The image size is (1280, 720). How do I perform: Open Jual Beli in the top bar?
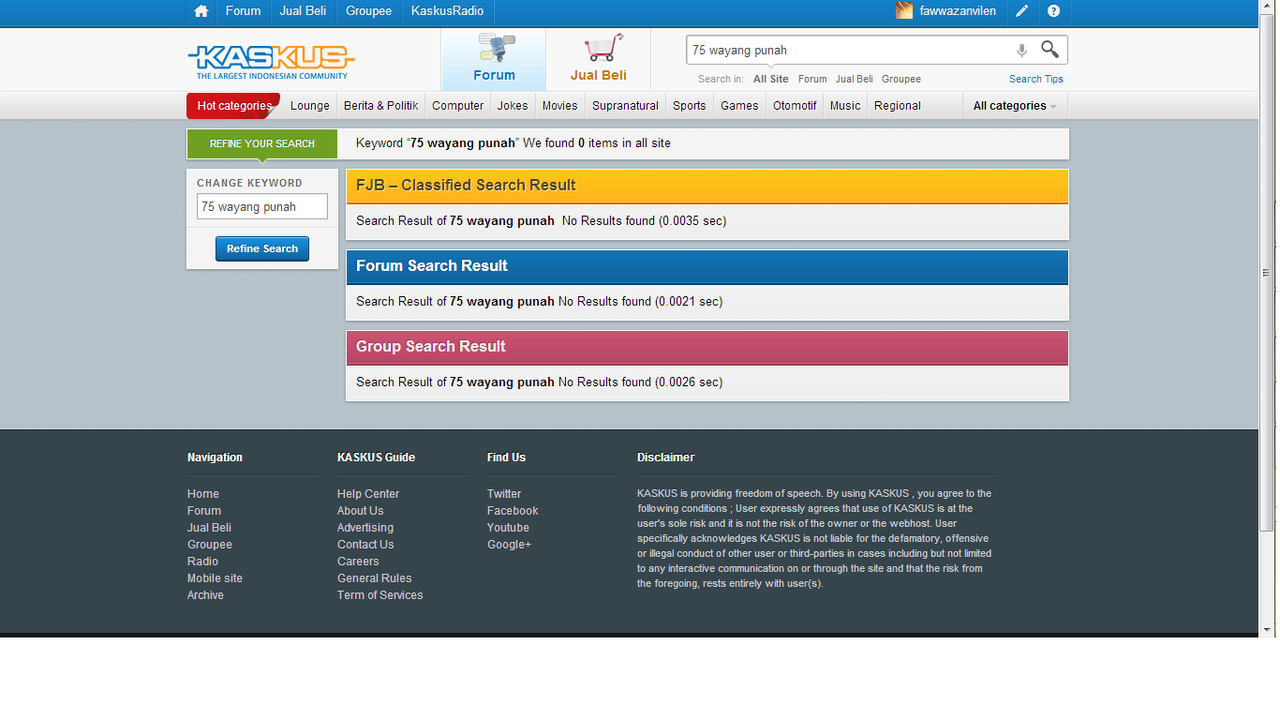pos(303,11)
